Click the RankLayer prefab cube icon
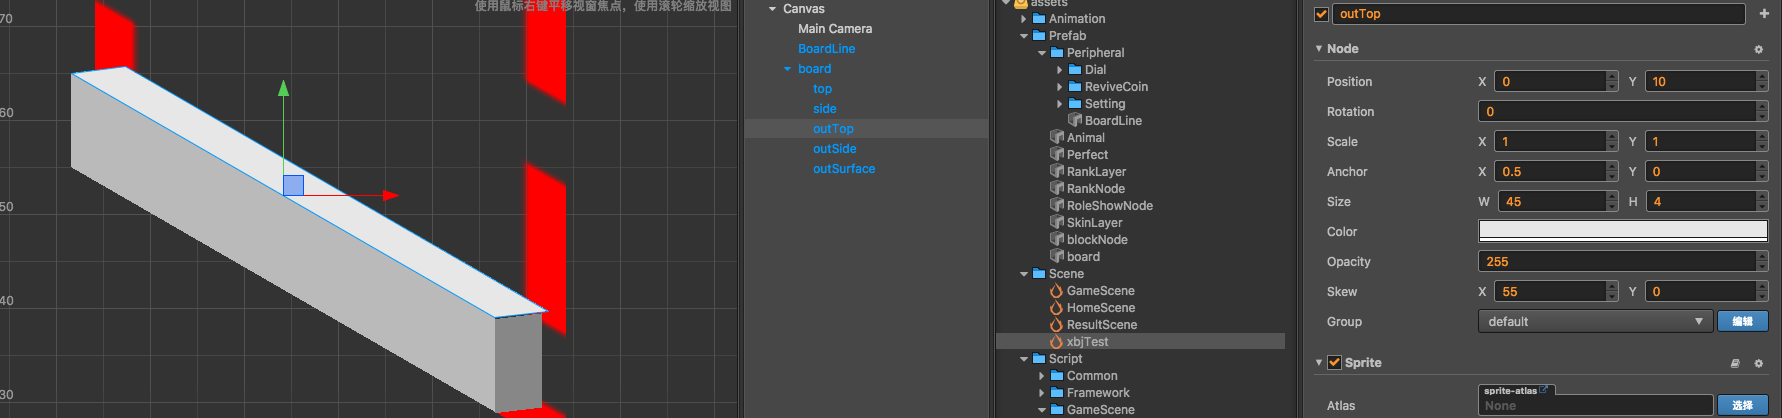The height and width of the screenshot is (418, 1782). (x=1057, y=172)
